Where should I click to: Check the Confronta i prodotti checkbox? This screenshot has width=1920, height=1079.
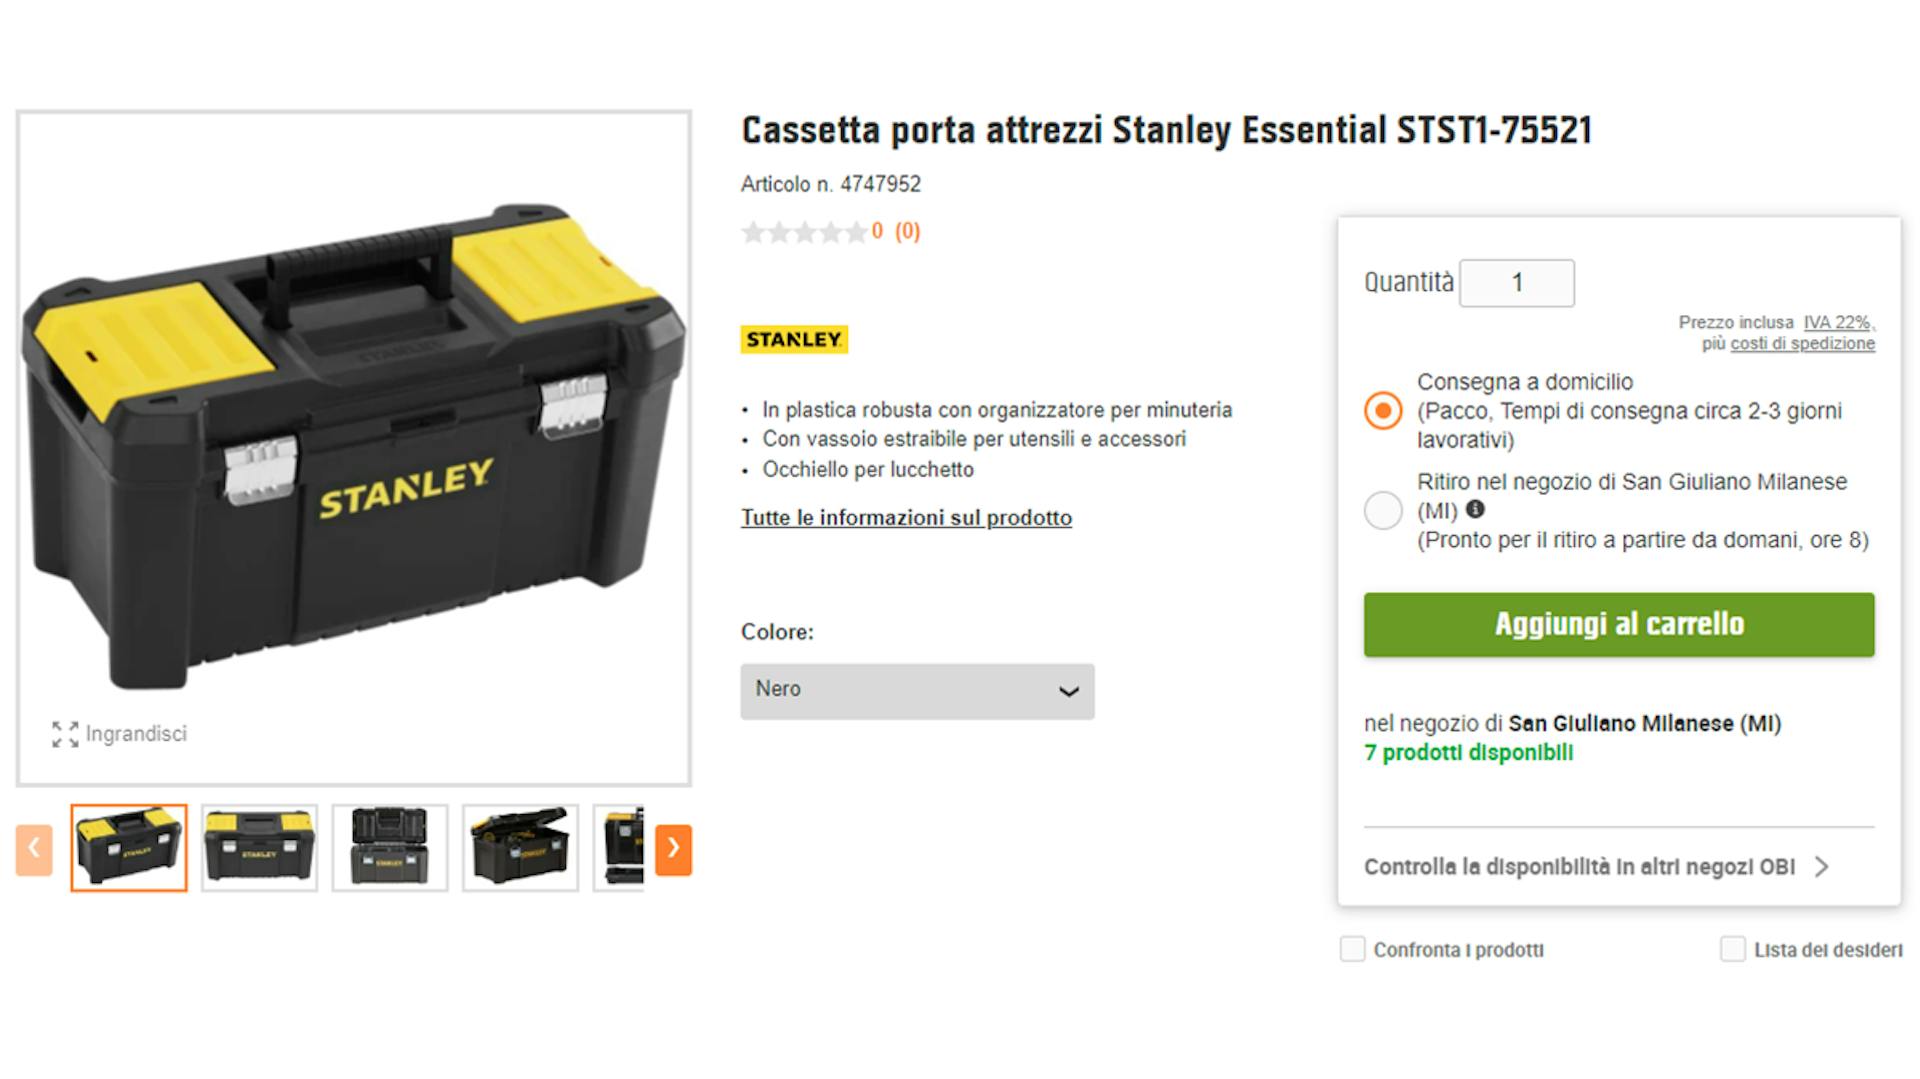pyautogui.click(x=1352, y=949)
